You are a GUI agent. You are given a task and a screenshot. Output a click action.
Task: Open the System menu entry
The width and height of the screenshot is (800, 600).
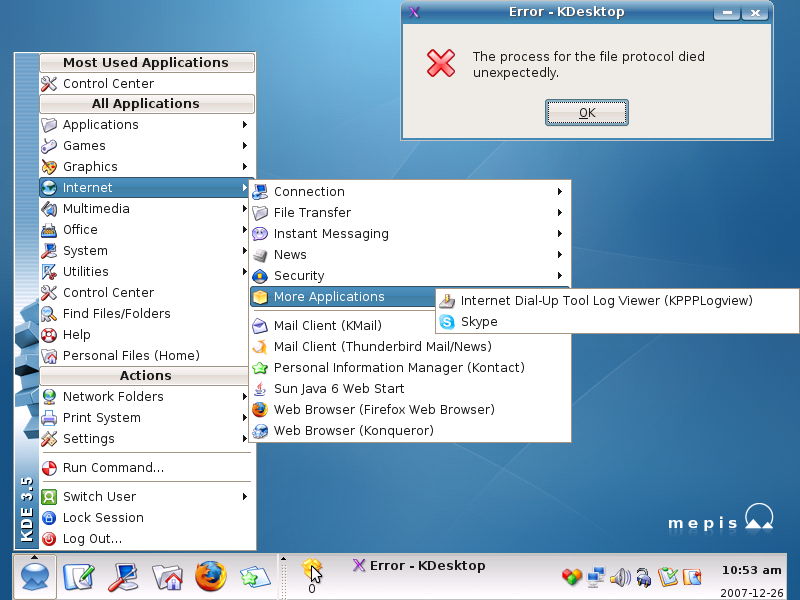pyautogui.click(x=144, y=251)
